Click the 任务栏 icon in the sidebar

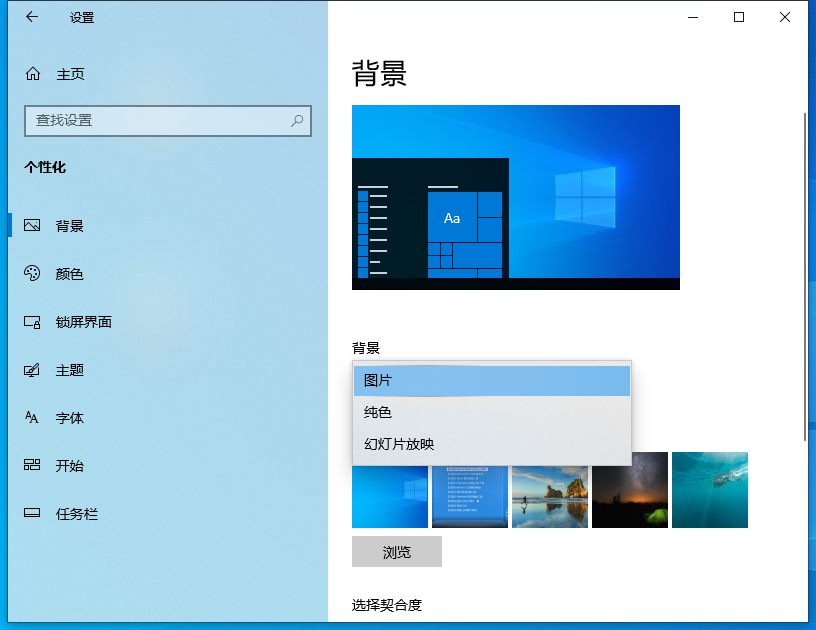tap(33, 514)
